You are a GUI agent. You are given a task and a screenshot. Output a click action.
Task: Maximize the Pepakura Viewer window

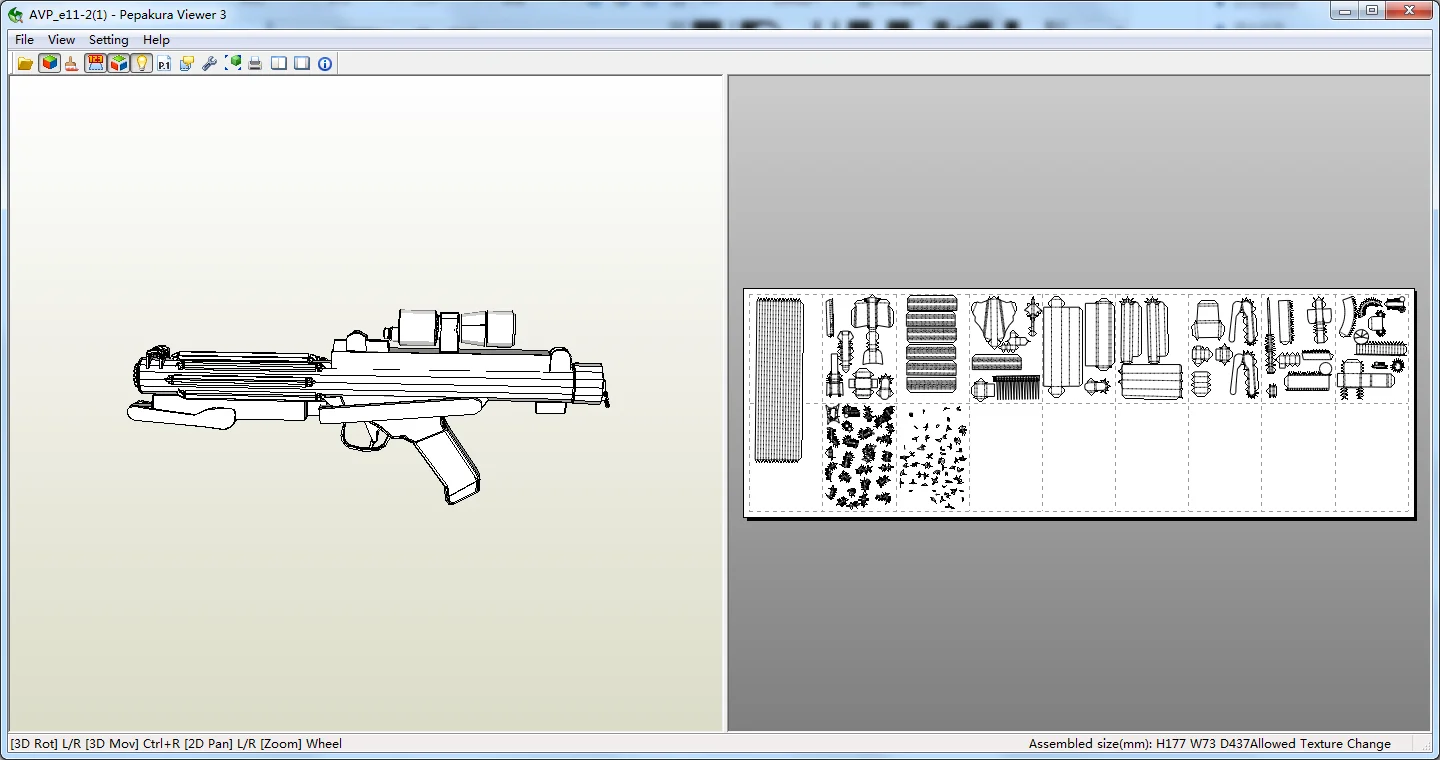1372,11
